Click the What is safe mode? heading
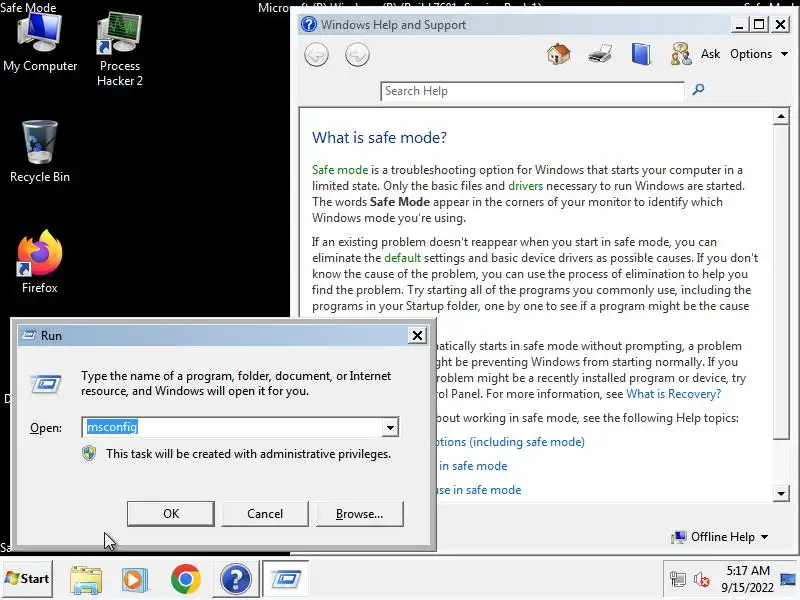800x600 pixels. click(x=379, y=137)
